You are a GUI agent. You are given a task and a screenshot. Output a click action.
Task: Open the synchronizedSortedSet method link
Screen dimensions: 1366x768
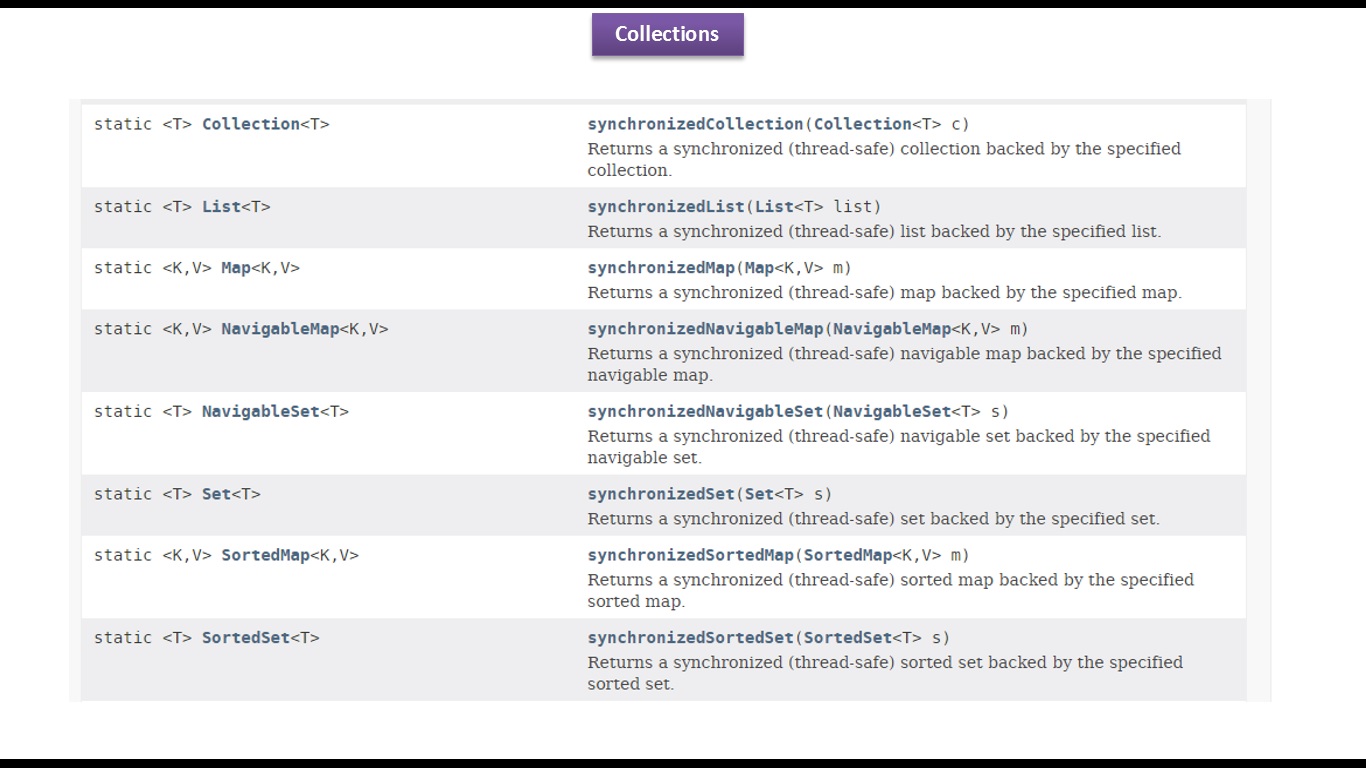(690, 638)
